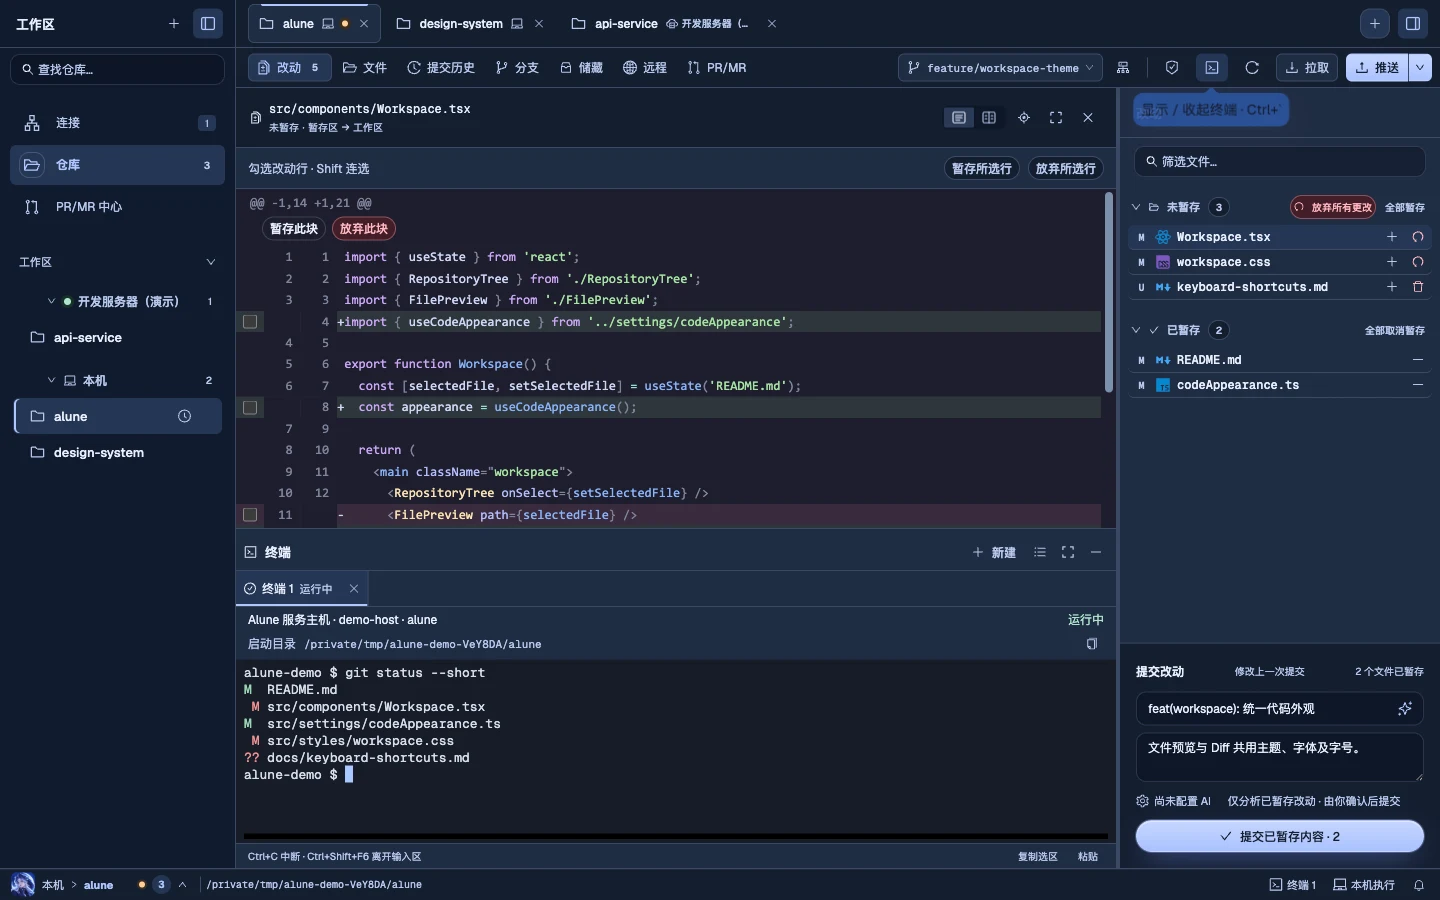Open the 提交历史 tab
The width and height of the screenshot is (1440, 900).
441,68
